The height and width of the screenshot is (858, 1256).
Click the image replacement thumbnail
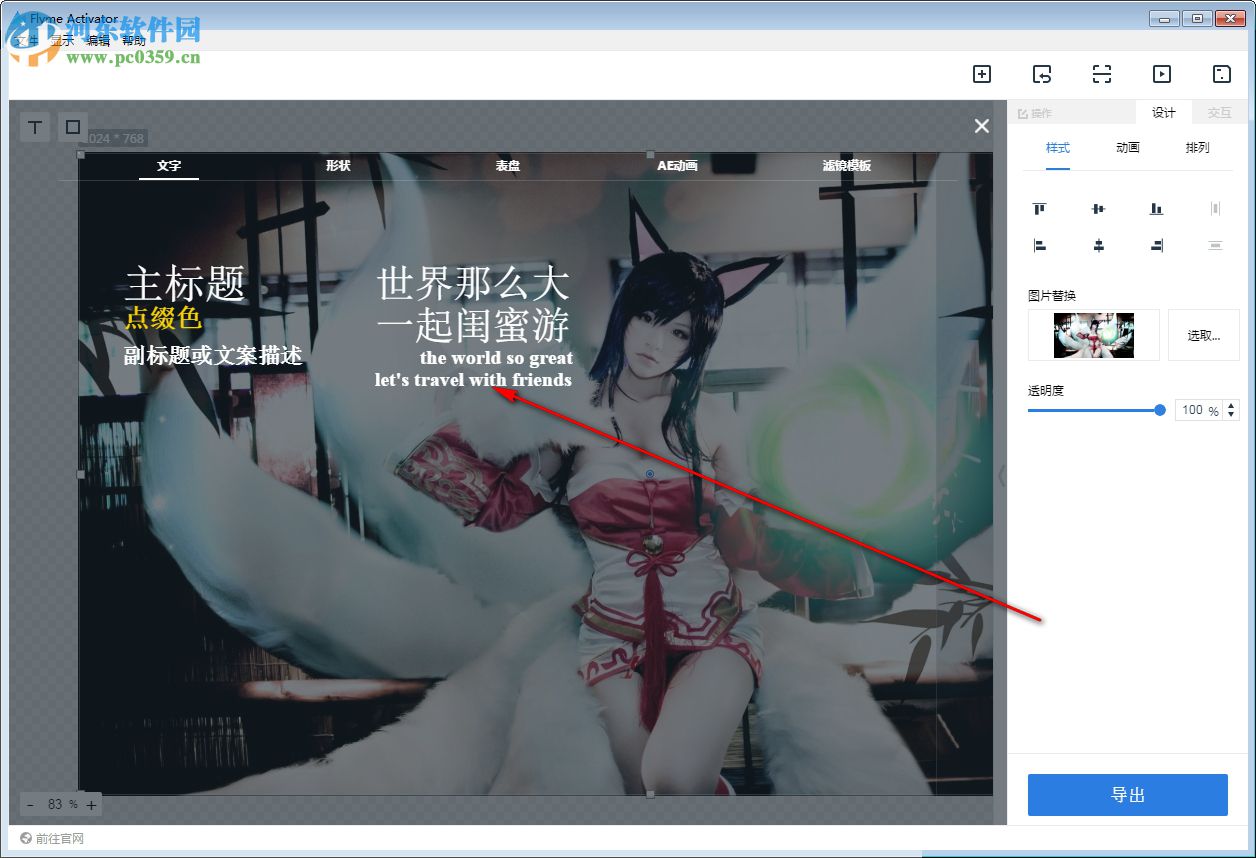[x=1093, y=335]
